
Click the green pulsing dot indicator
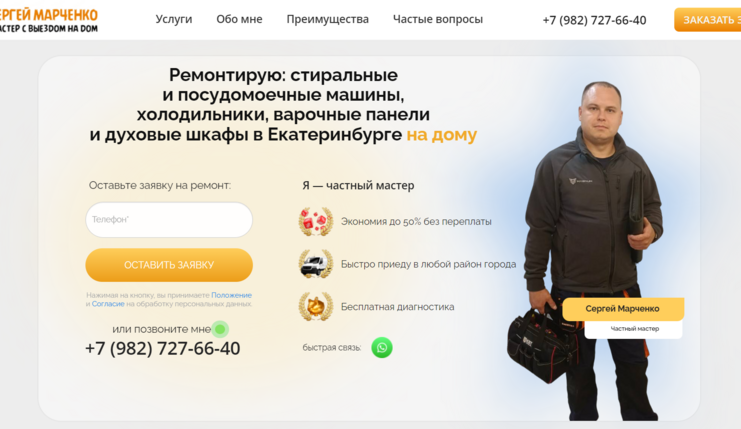coord(220,329)
